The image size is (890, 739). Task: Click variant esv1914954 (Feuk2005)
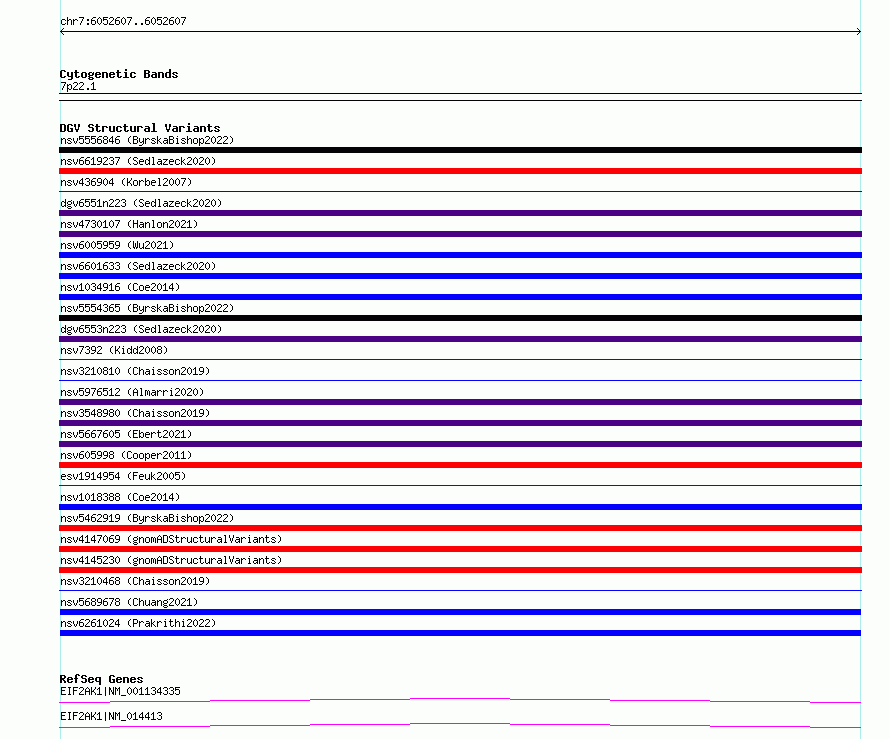tap(123, 476)
